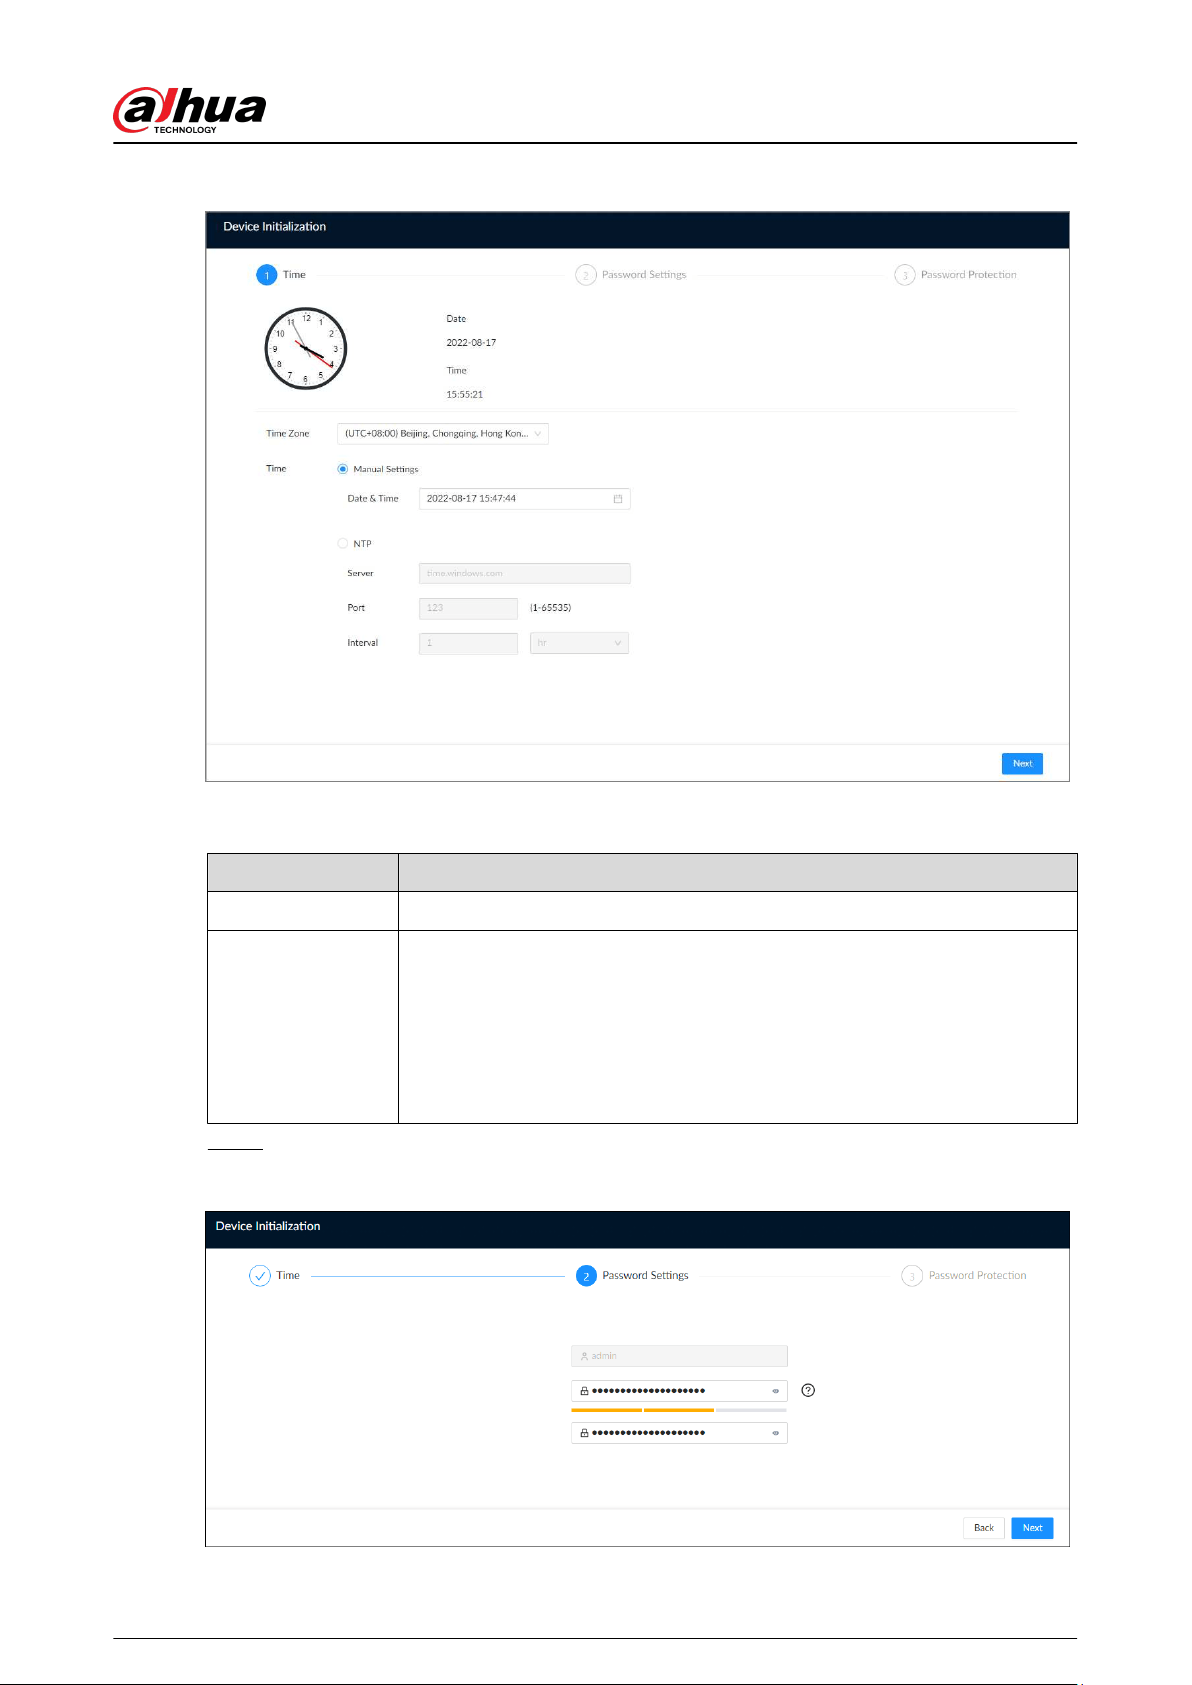Click the date value 2022-08-17

pyautogui.click(x=471, y=343)
